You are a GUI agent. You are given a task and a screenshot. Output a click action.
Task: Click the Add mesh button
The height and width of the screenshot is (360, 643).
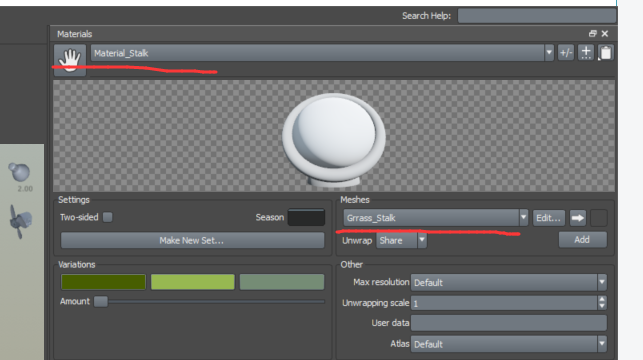(582, 239)
